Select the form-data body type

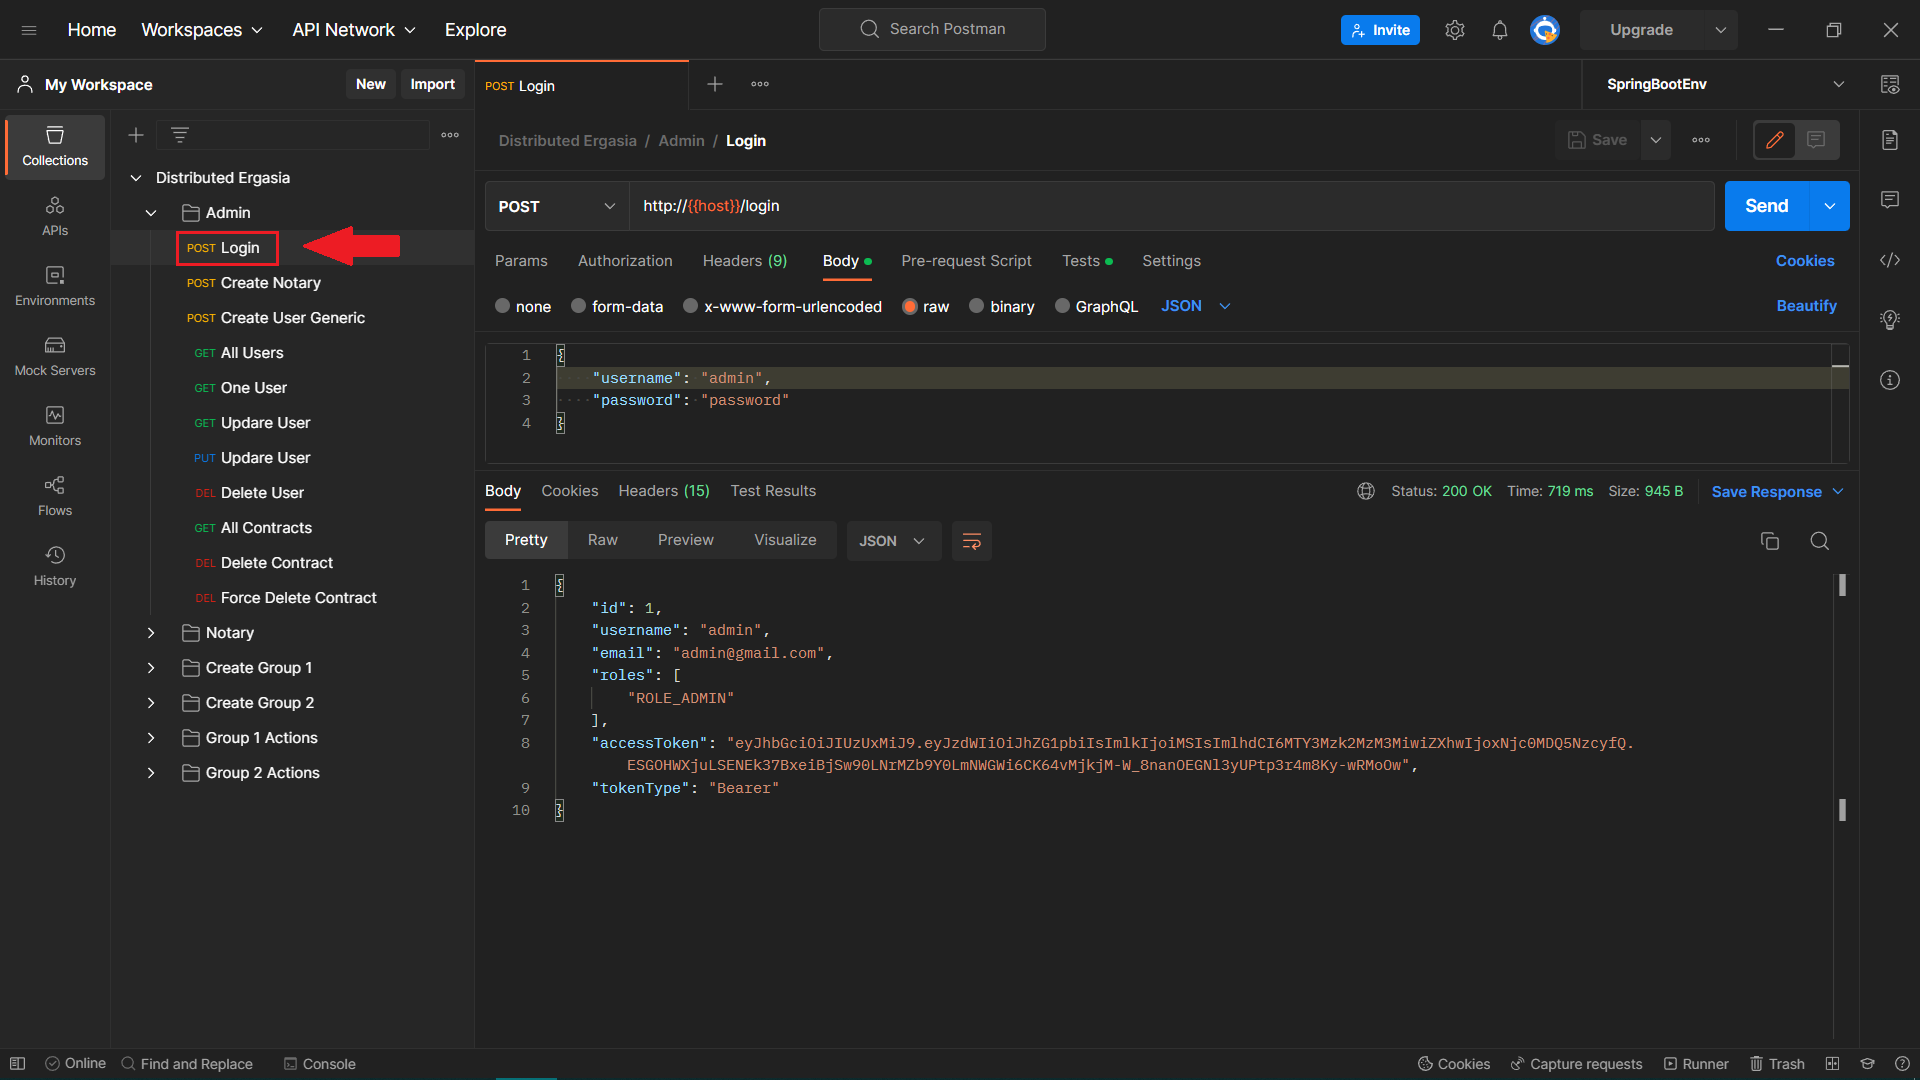617,306
